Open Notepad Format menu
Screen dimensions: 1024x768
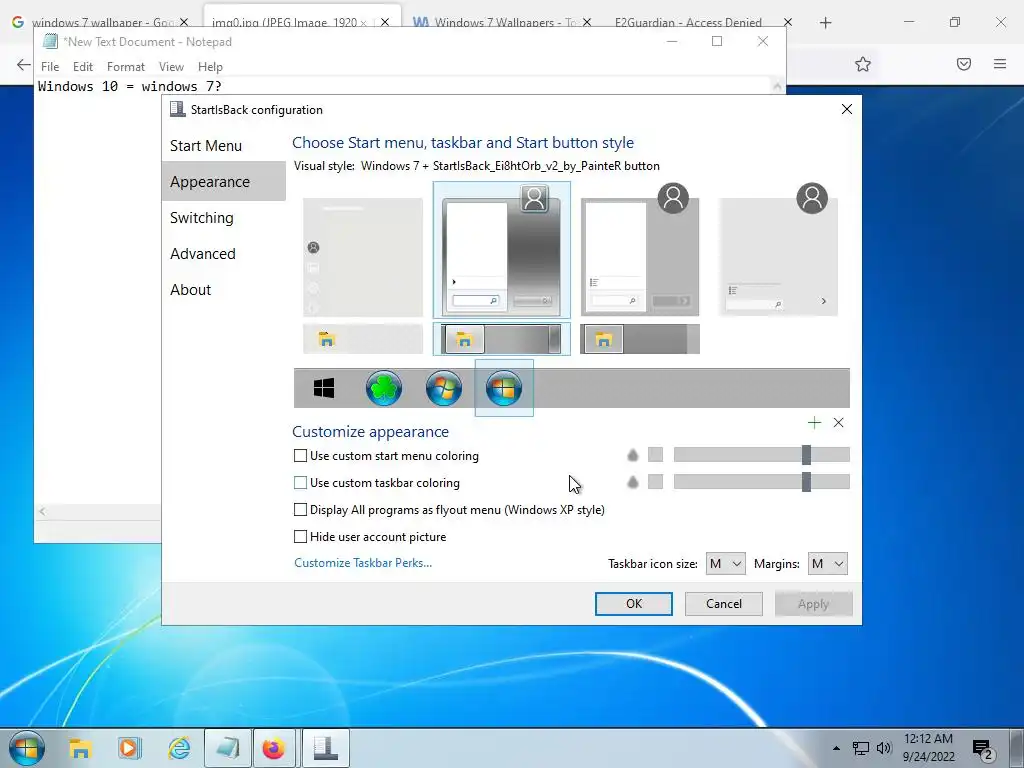click(125, 67)
